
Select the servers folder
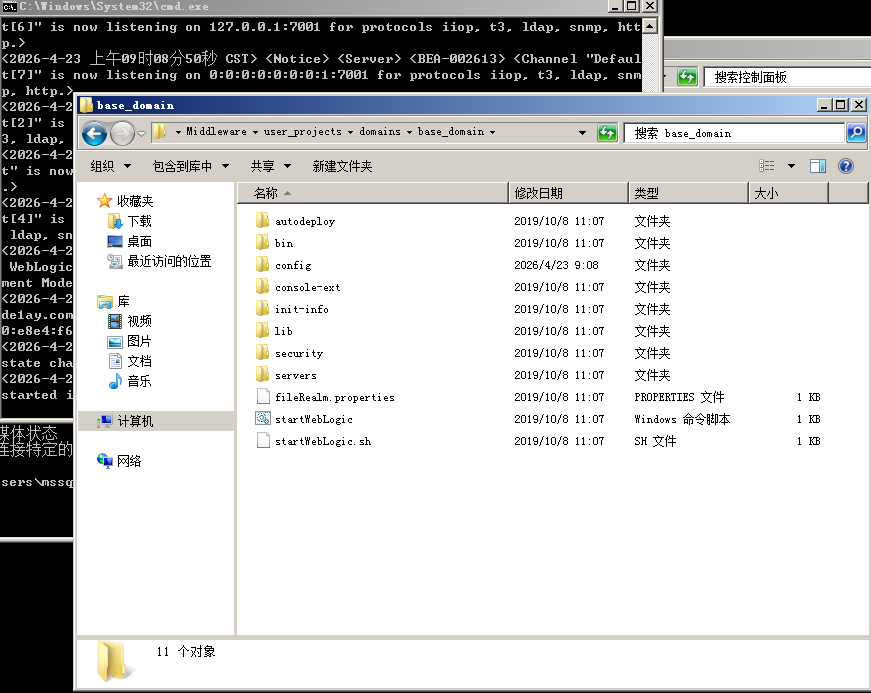click(x=295, y=375)
